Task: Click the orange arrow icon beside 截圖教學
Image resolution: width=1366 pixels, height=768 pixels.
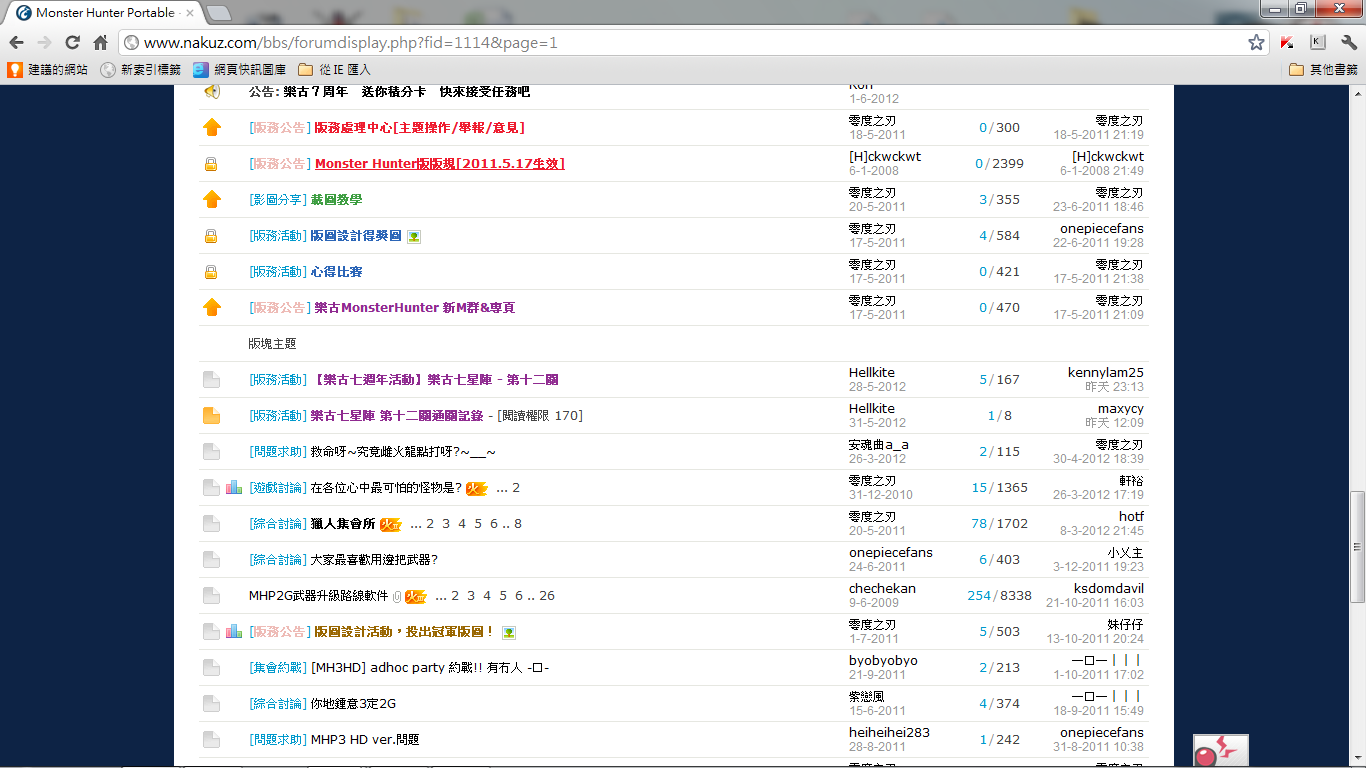Action: [211, 200]
